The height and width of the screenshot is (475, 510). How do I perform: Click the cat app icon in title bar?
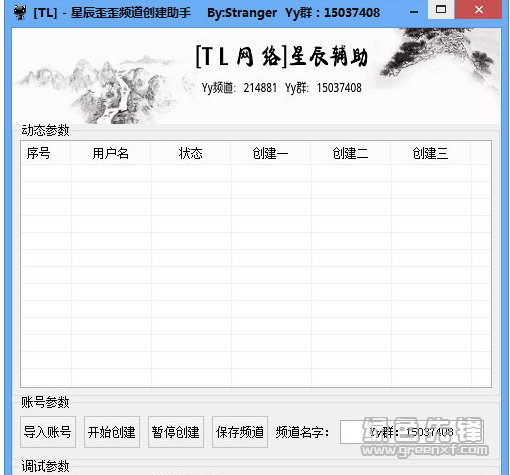pyautogui.click(x=20, y=12)
